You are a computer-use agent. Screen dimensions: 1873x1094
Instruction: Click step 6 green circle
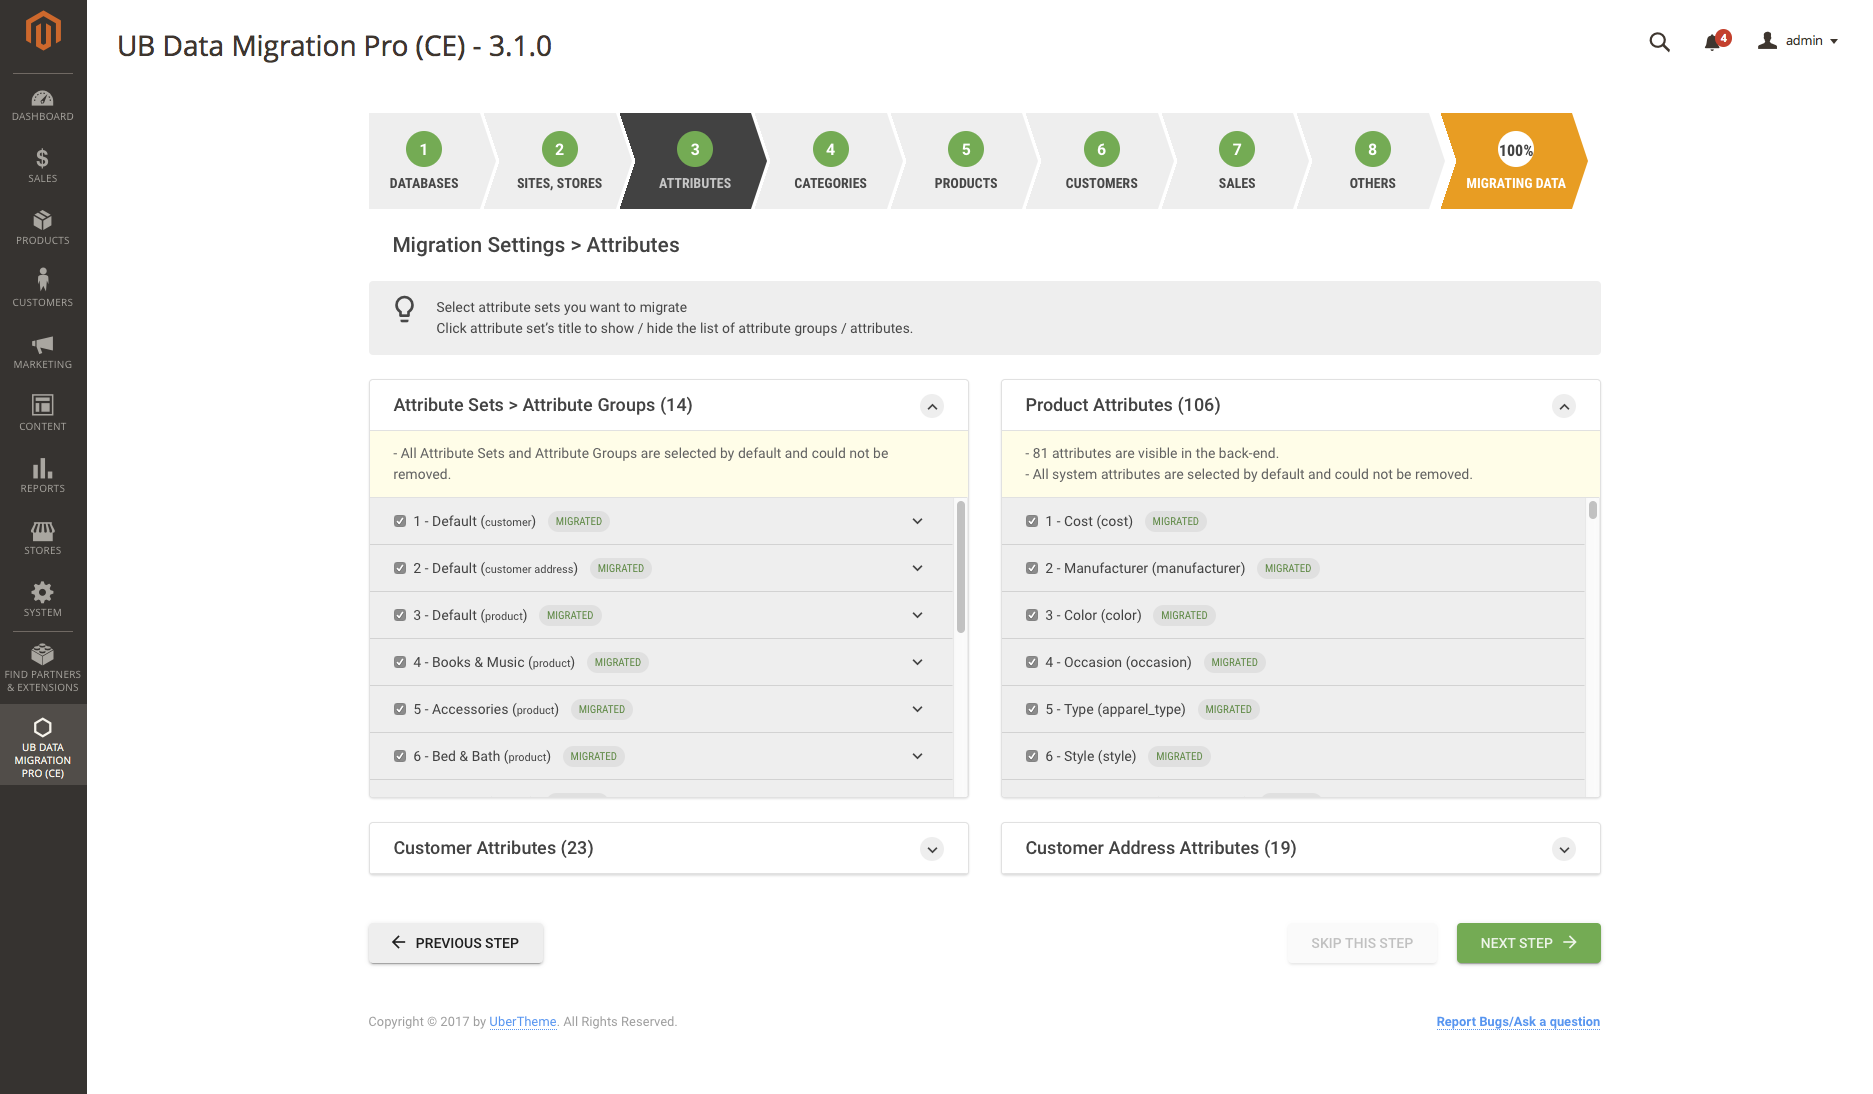click(x=1102, y=150)
